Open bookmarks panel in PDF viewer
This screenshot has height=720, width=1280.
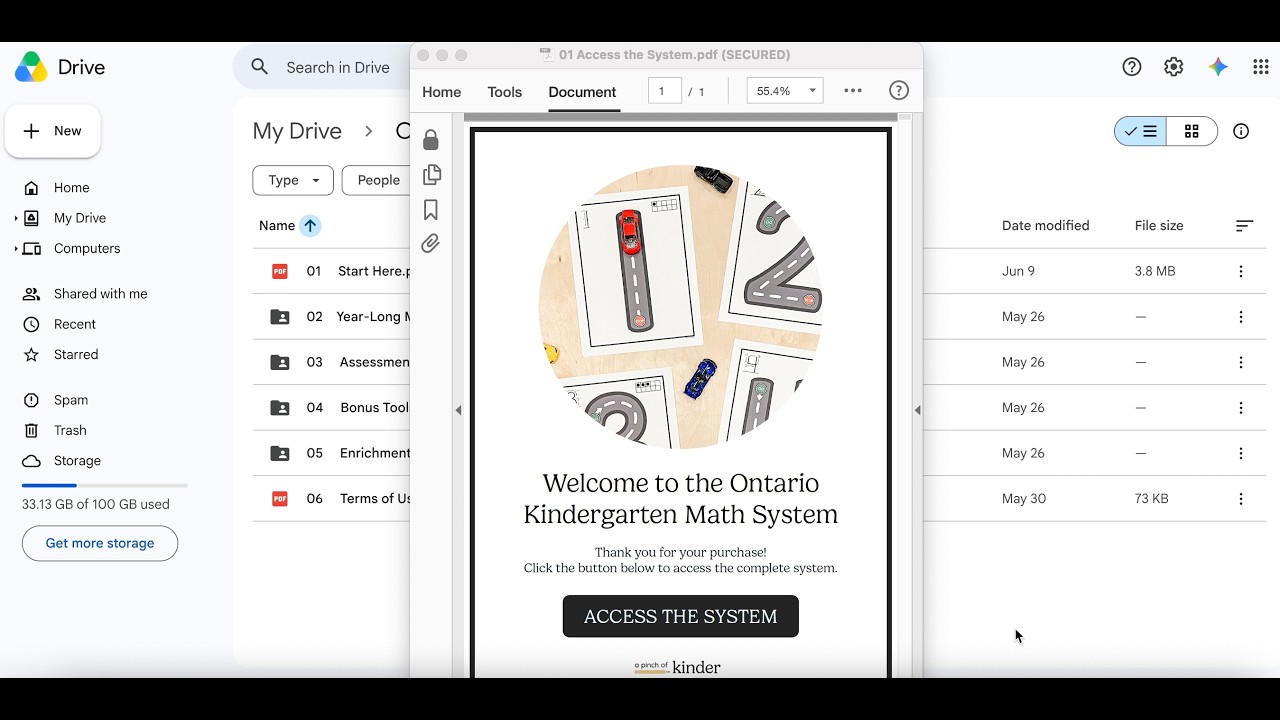pyautogui.click(x=431, y=210)
